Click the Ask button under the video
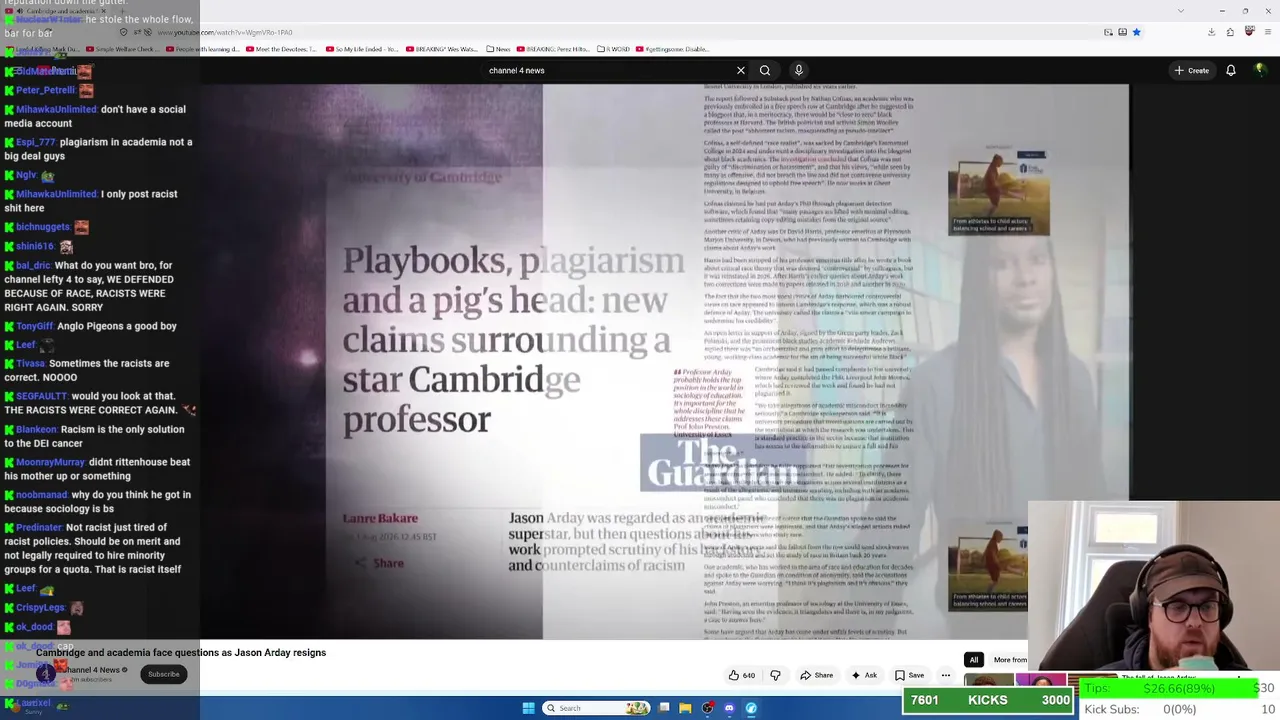The image size is (1280, 720). (864, 675)
